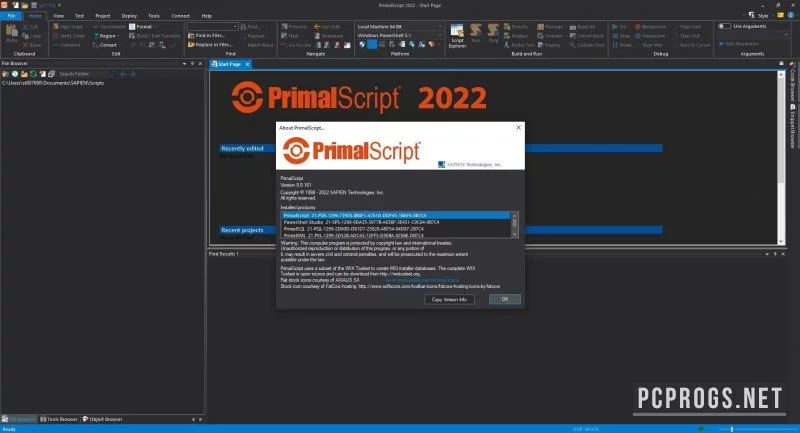Click the Search Folder input field
Image resolution: width=800 pixels, height=433 pixels.
click(x=83, y=74)
